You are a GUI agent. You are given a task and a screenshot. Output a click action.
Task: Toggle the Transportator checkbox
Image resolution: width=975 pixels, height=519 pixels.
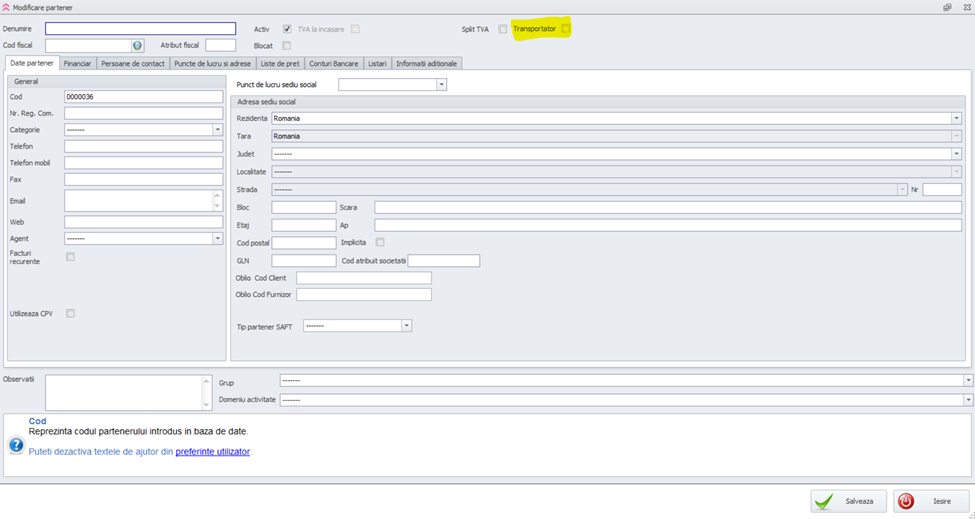(x=566, y=29)
